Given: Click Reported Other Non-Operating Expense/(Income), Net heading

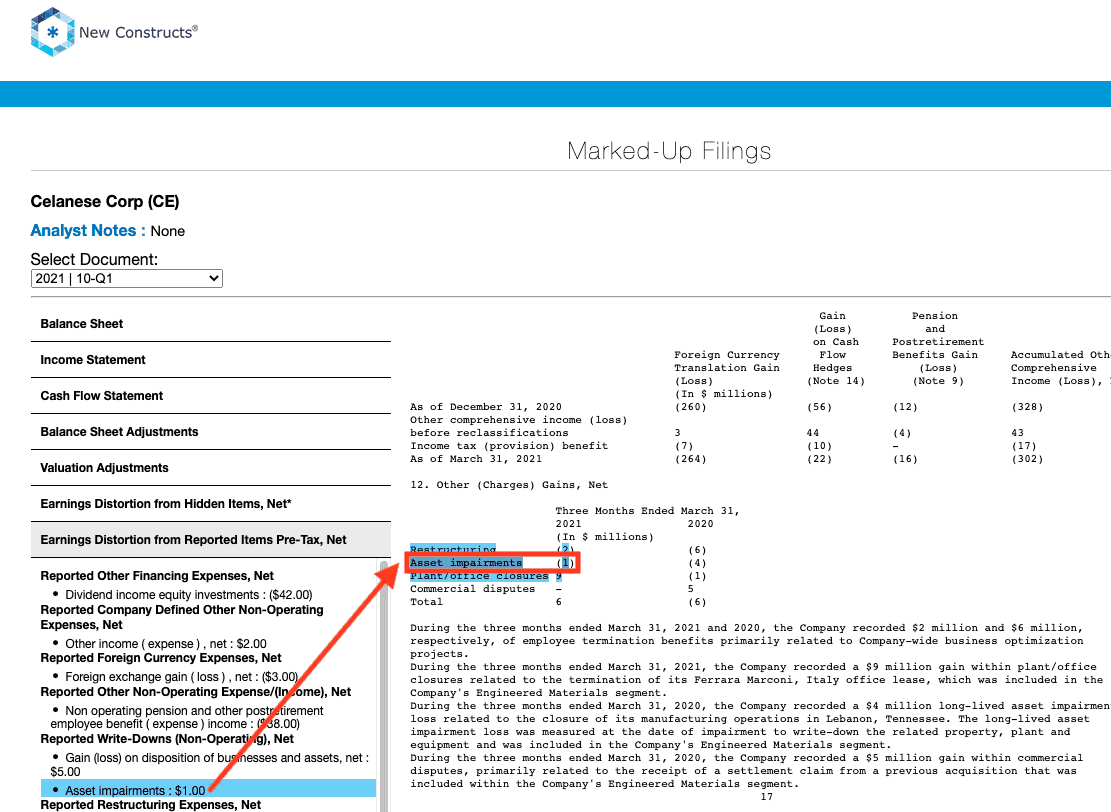Looking at the screenshot, I should 196,692.
